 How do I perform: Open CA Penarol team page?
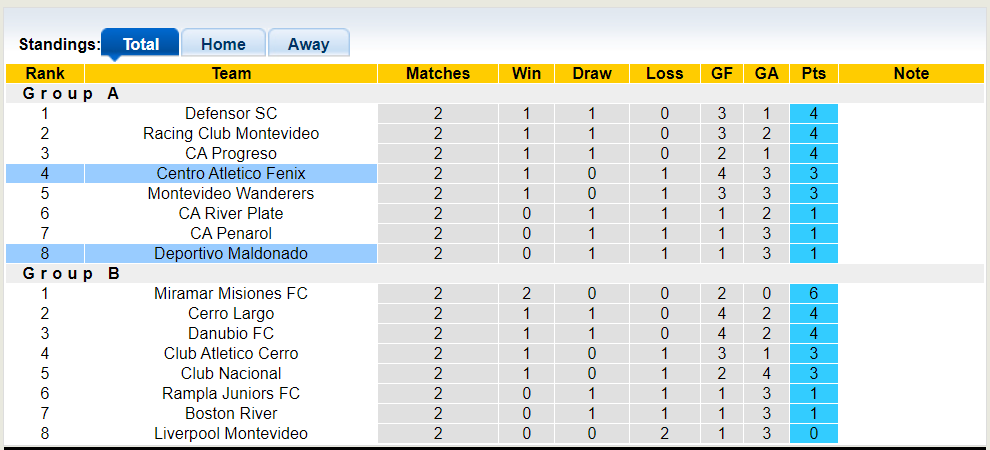231,234
